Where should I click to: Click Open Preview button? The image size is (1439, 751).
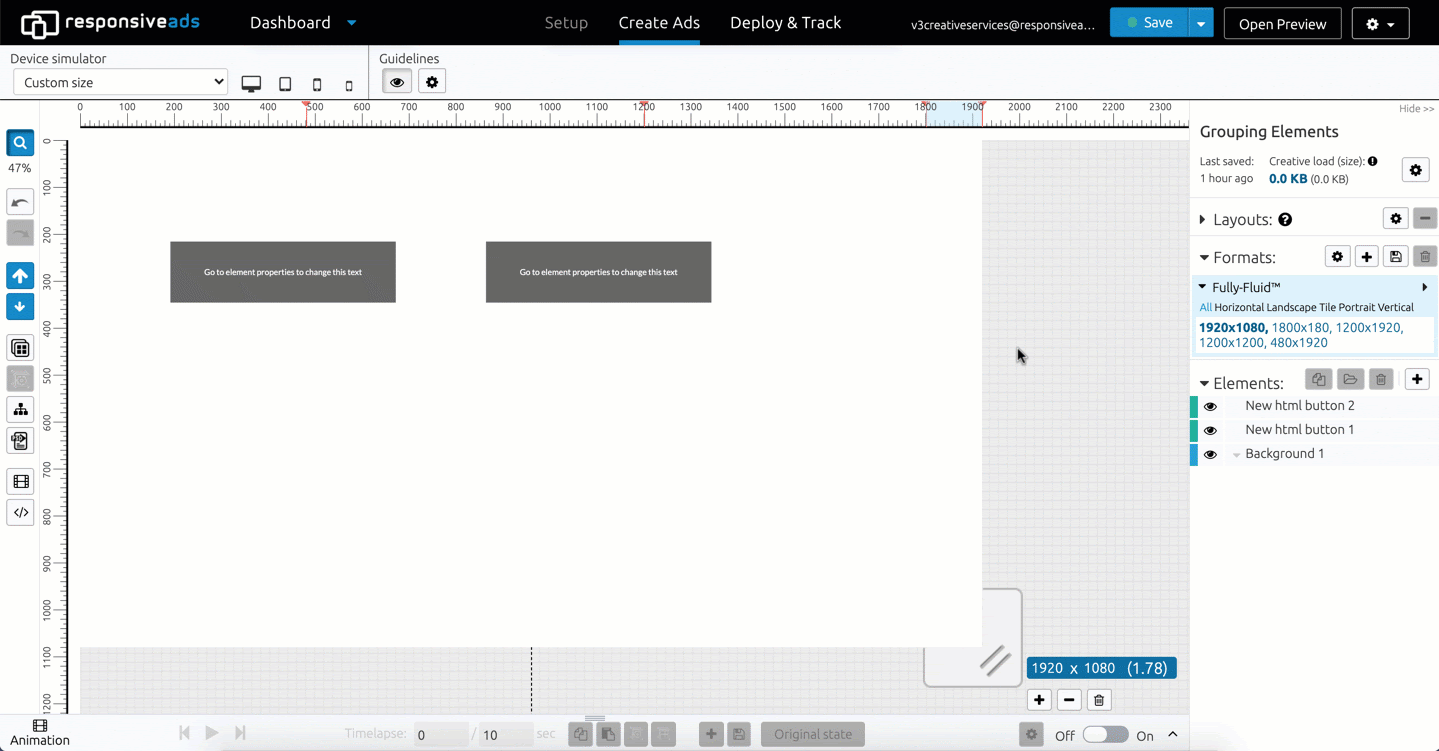click(x=1282, y=24)
